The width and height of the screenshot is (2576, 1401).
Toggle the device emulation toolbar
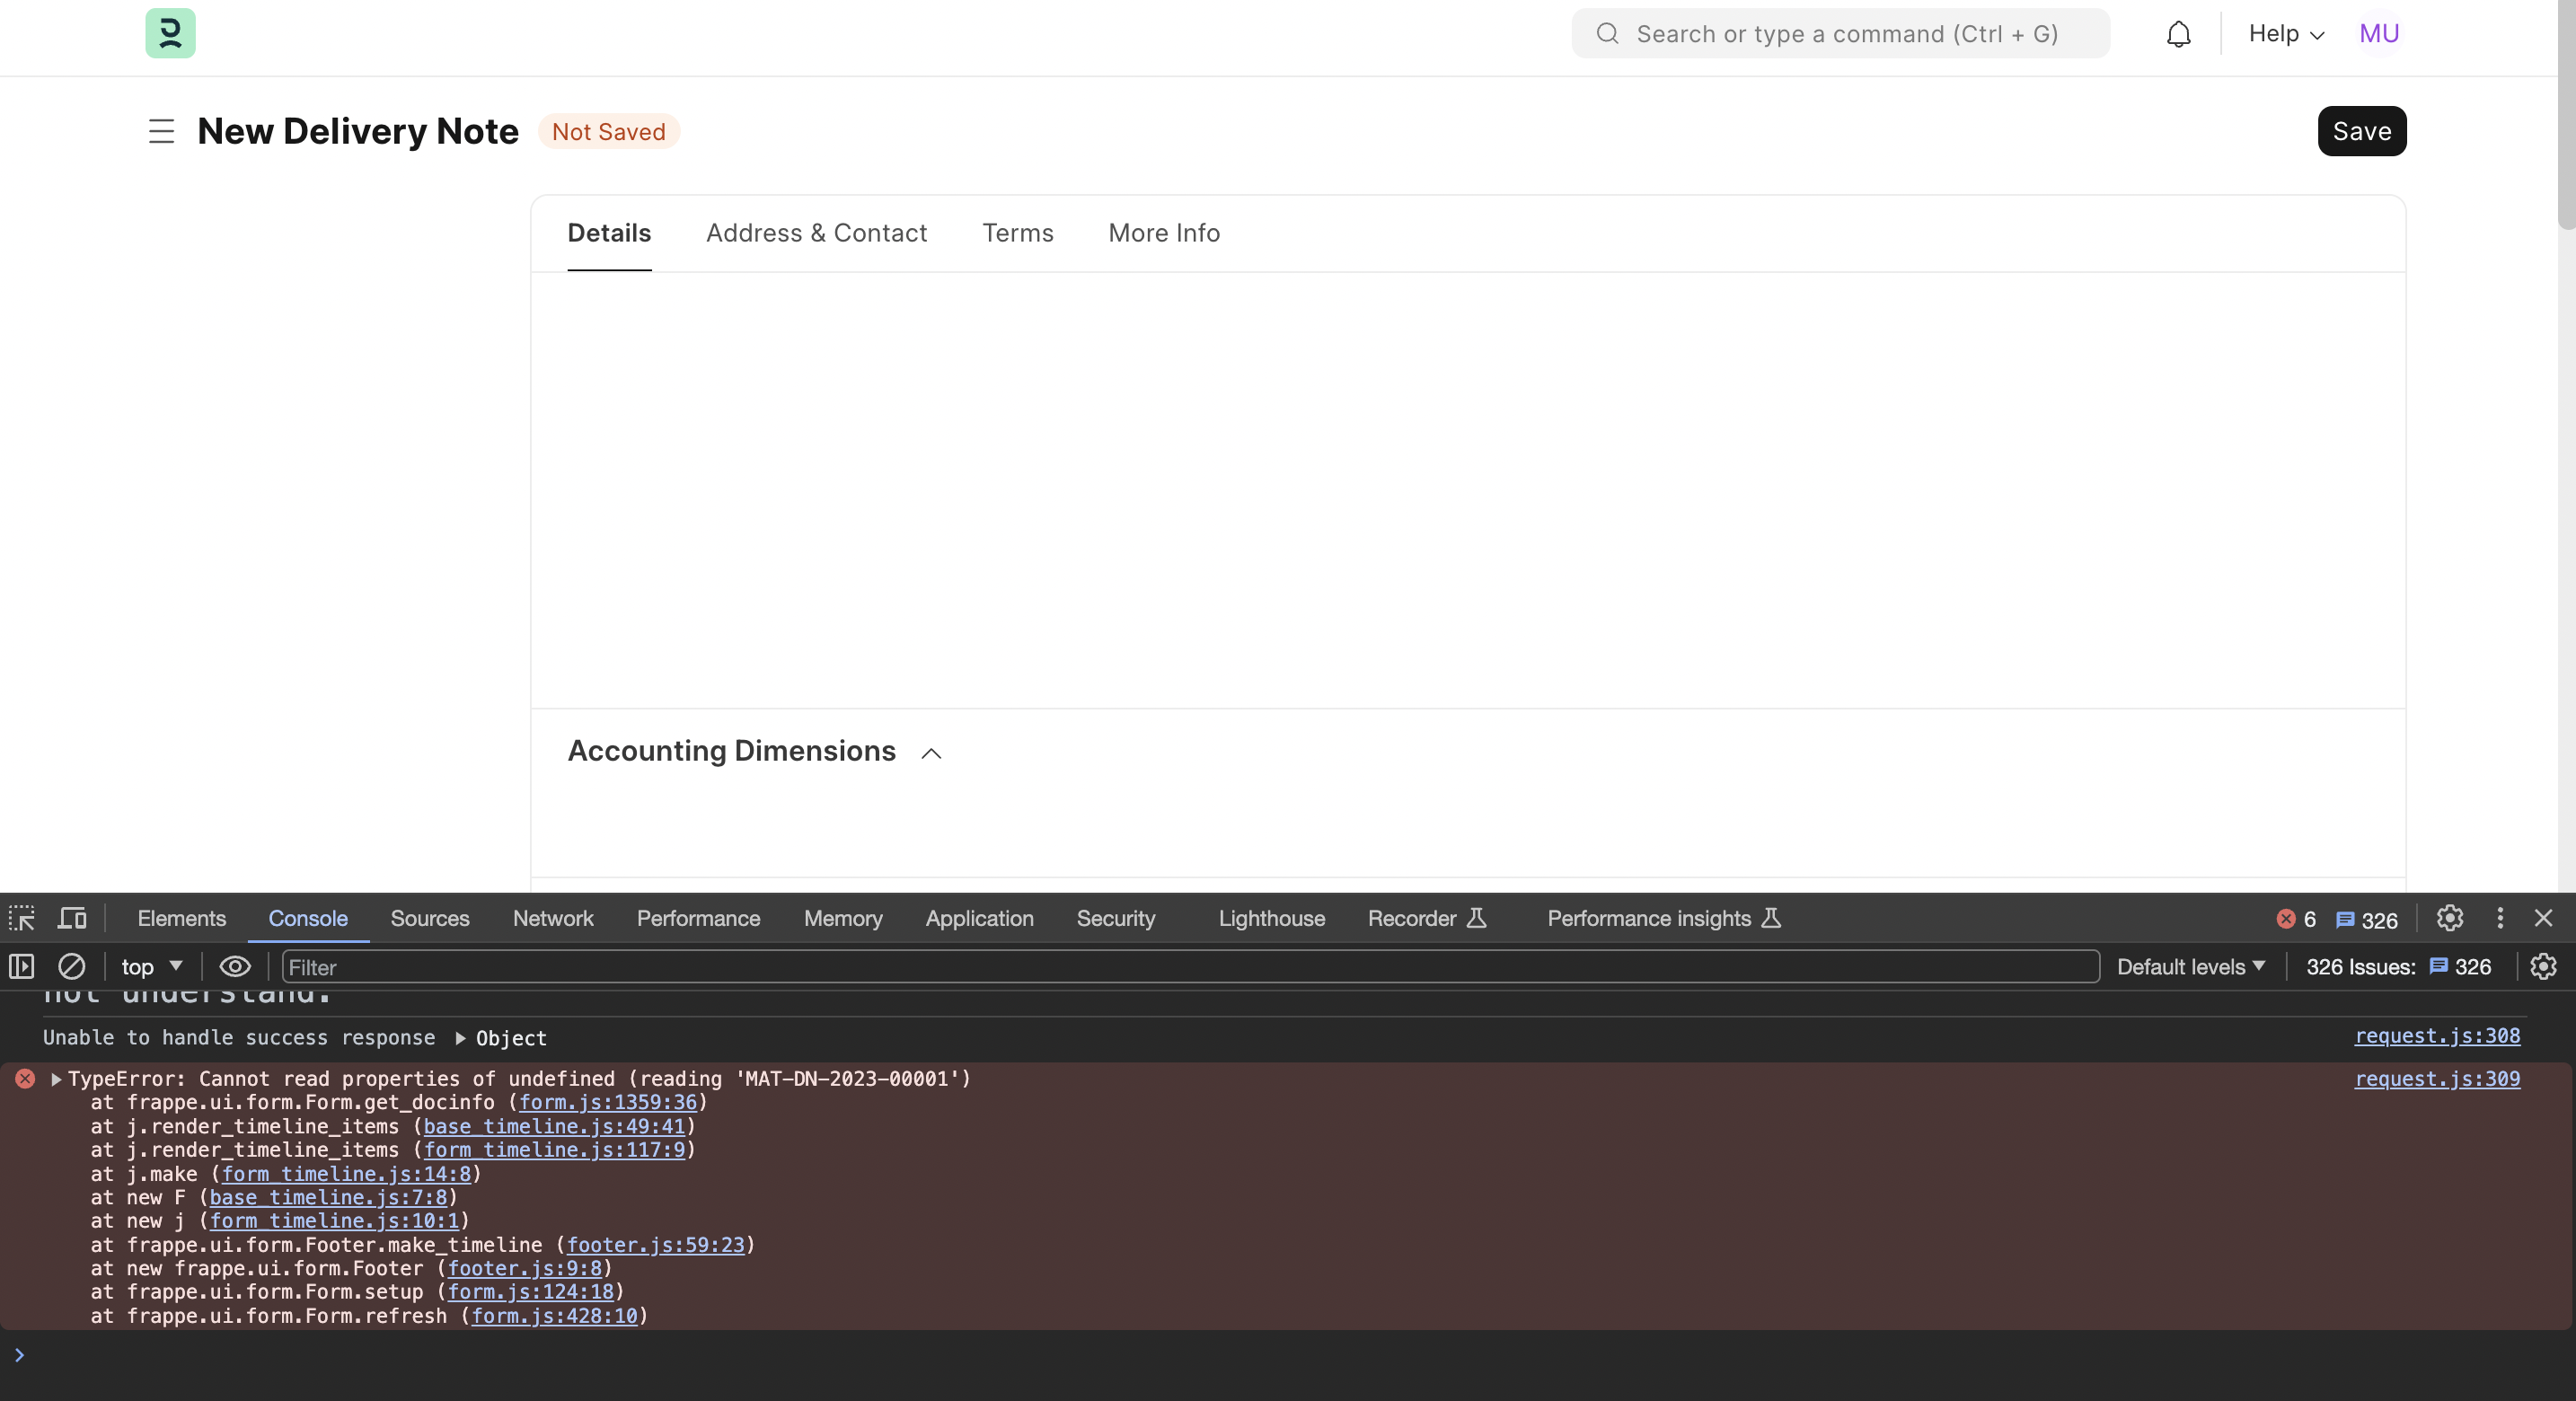tap(71, 917)
